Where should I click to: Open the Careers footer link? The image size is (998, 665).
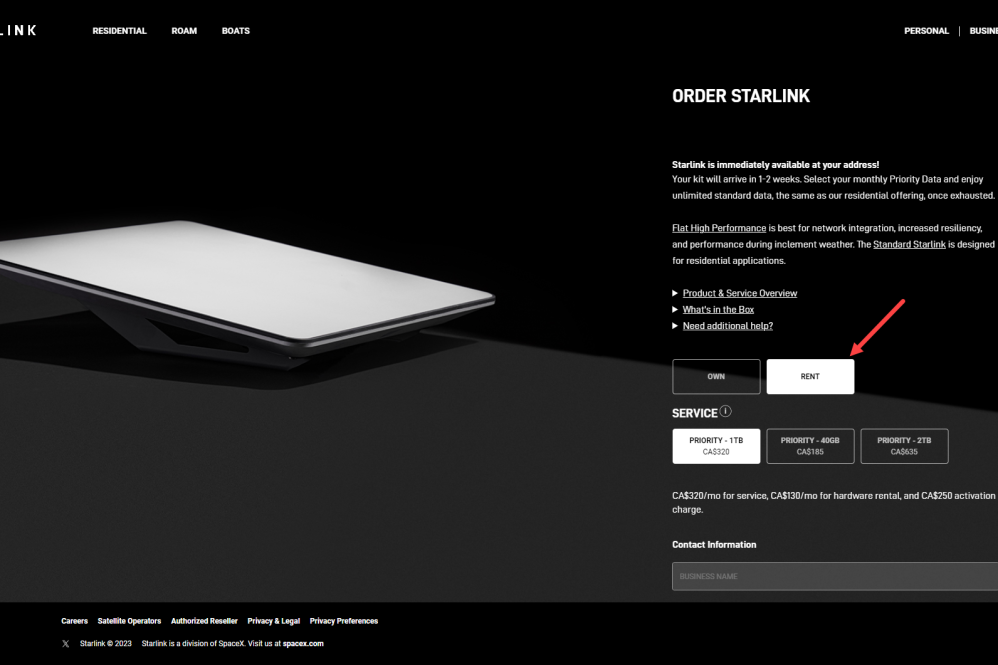coord(74,621)
